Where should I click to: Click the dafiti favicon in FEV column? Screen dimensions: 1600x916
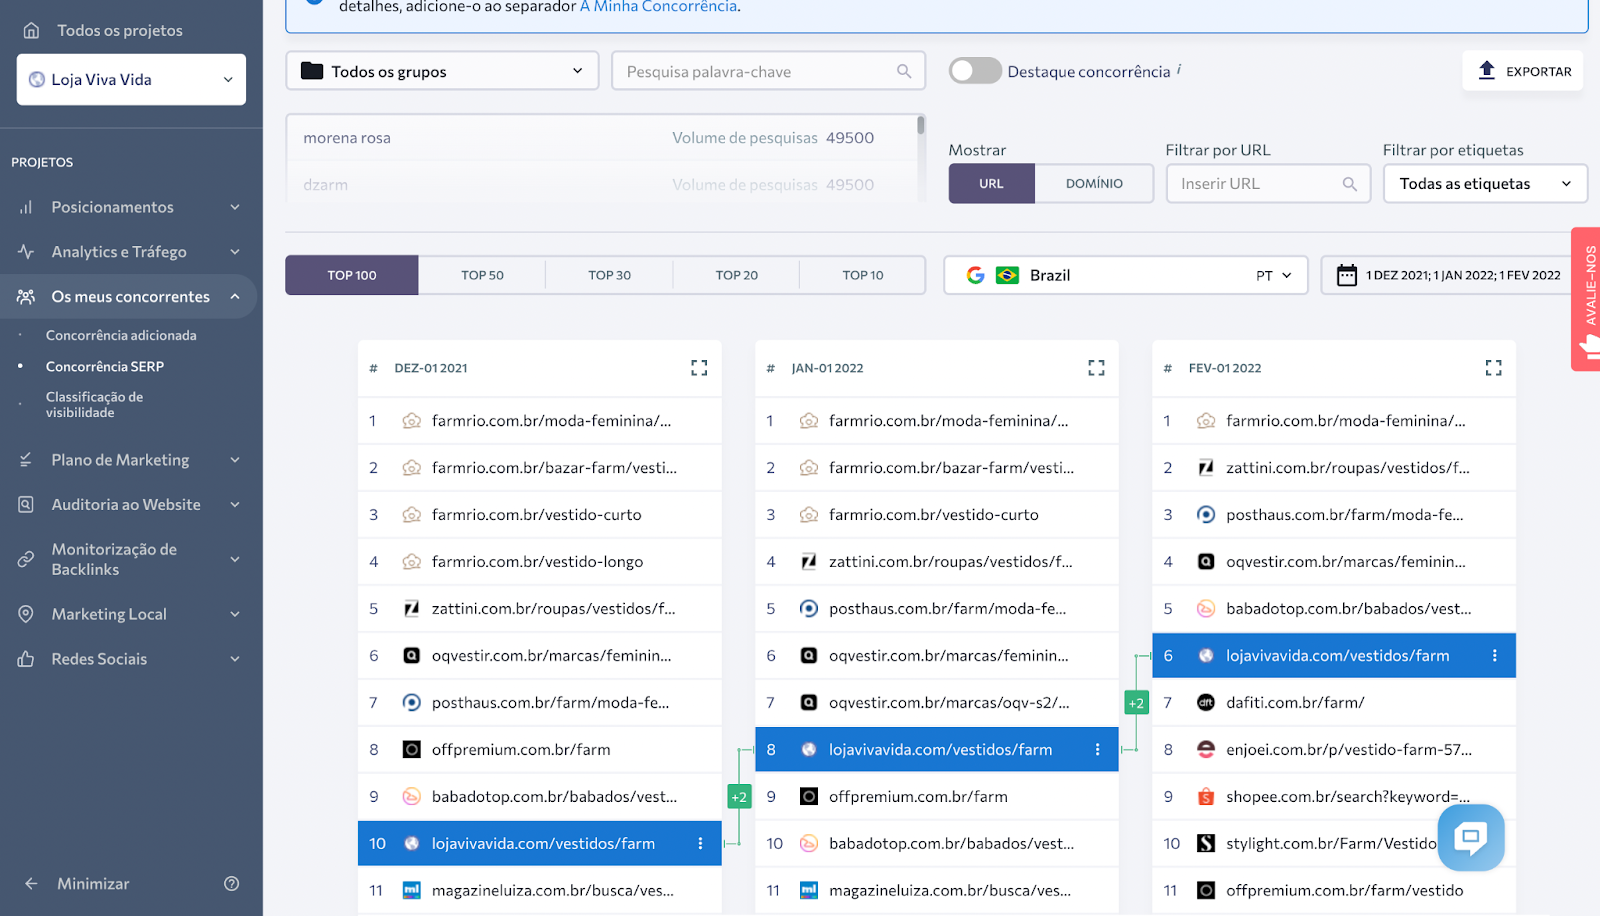[x=1206, y=703]
